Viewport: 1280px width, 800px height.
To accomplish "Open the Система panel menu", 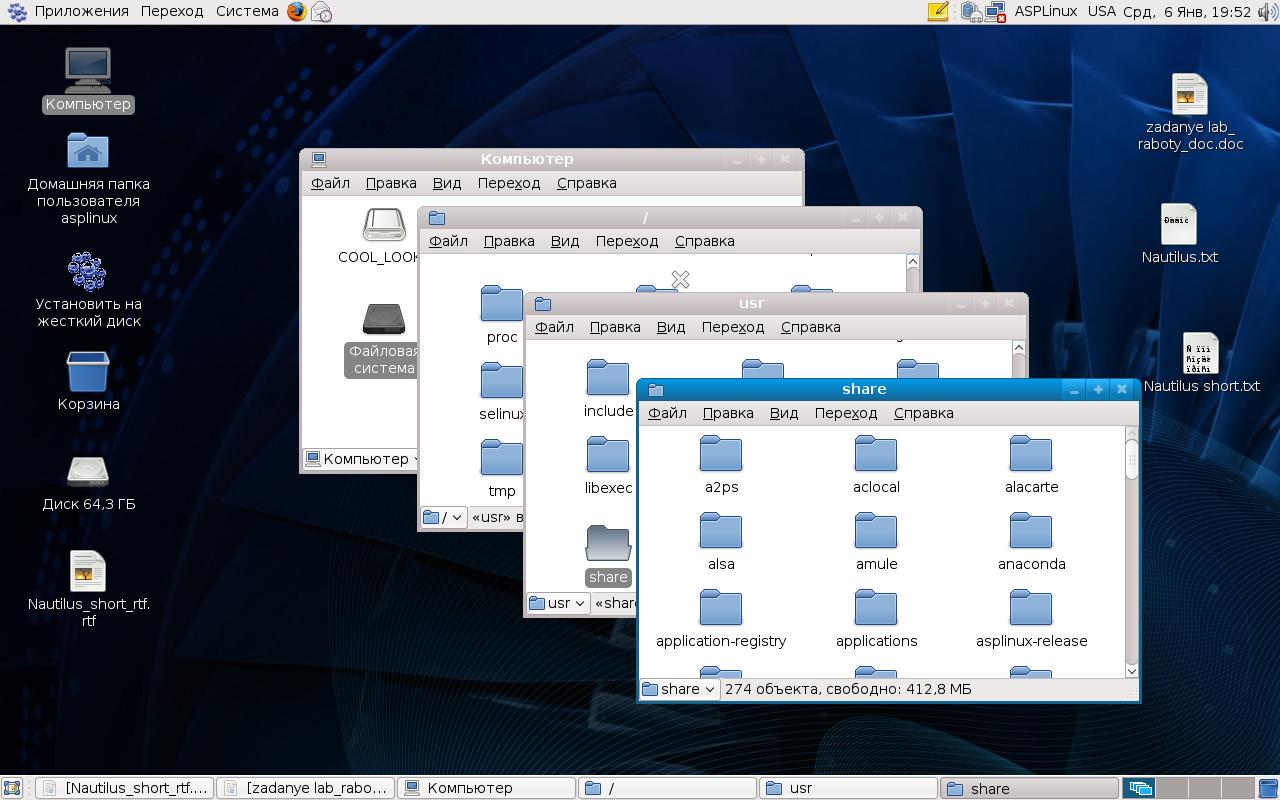I will click(x=247, y=12).
